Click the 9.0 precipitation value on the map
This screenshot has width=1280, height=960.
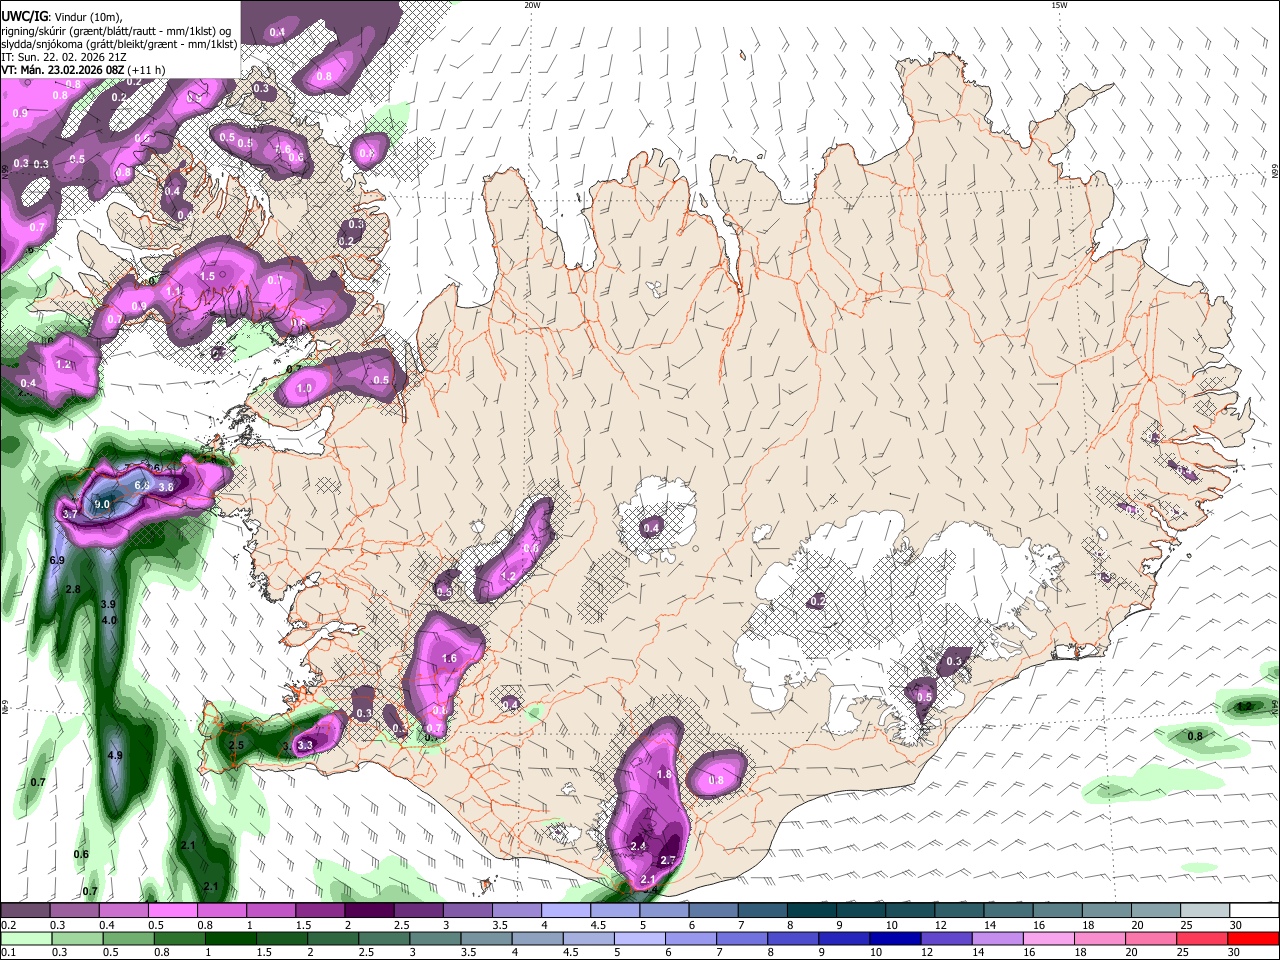(x=102, y=505)
